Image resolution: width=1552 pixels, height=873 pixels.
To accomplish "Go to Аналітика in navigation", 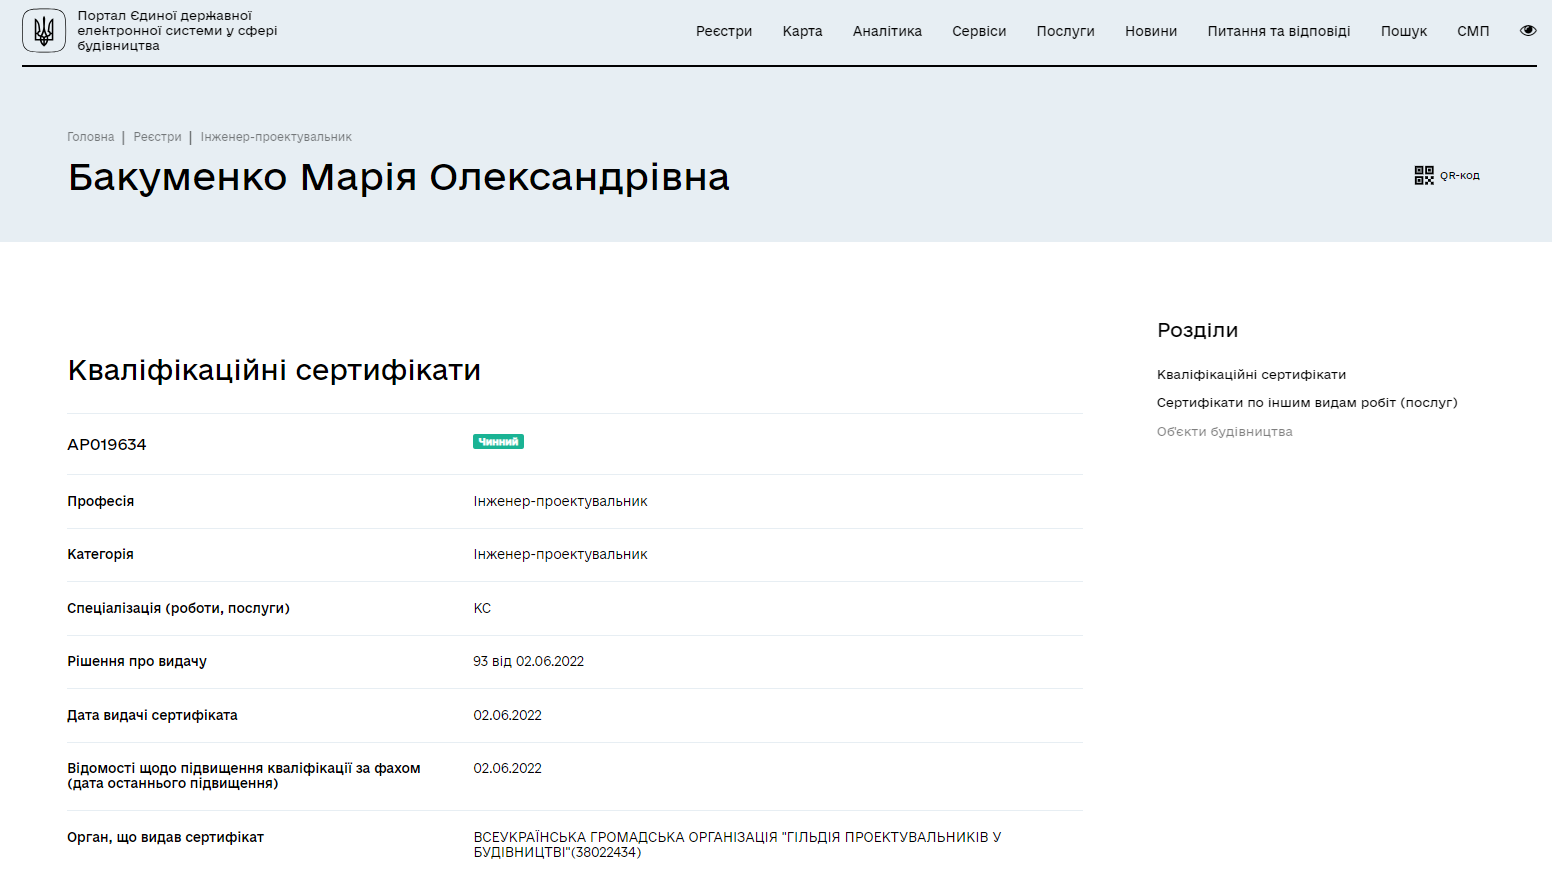I will pyautogui.click(x=887, y=31).
